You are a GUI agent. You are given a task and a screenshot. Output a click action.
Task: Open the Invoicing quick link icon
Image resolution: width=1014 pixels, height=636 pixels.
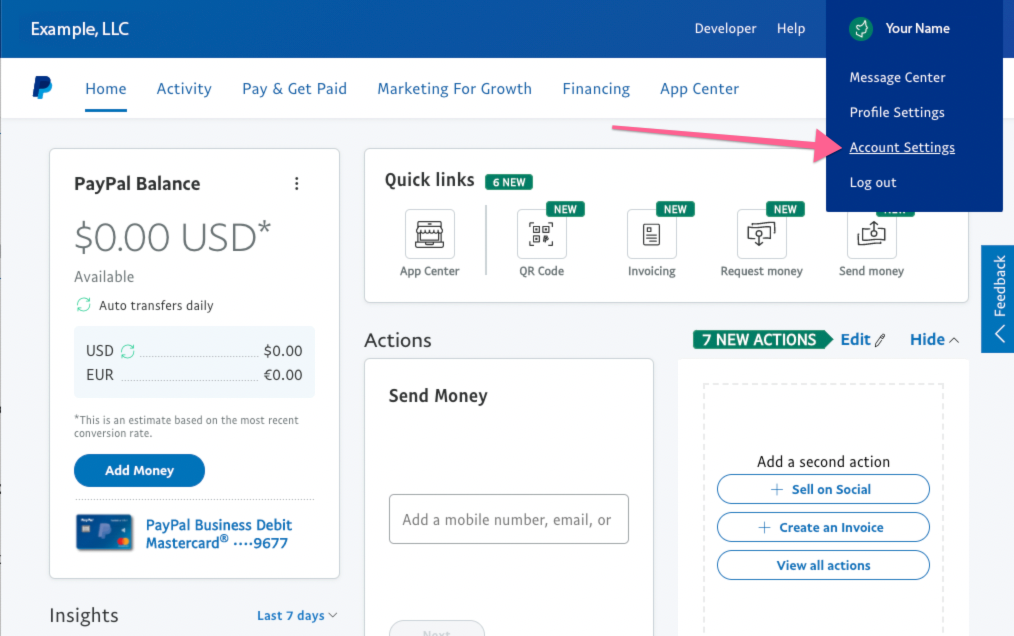pyautogui.click(x=651, y=234)
